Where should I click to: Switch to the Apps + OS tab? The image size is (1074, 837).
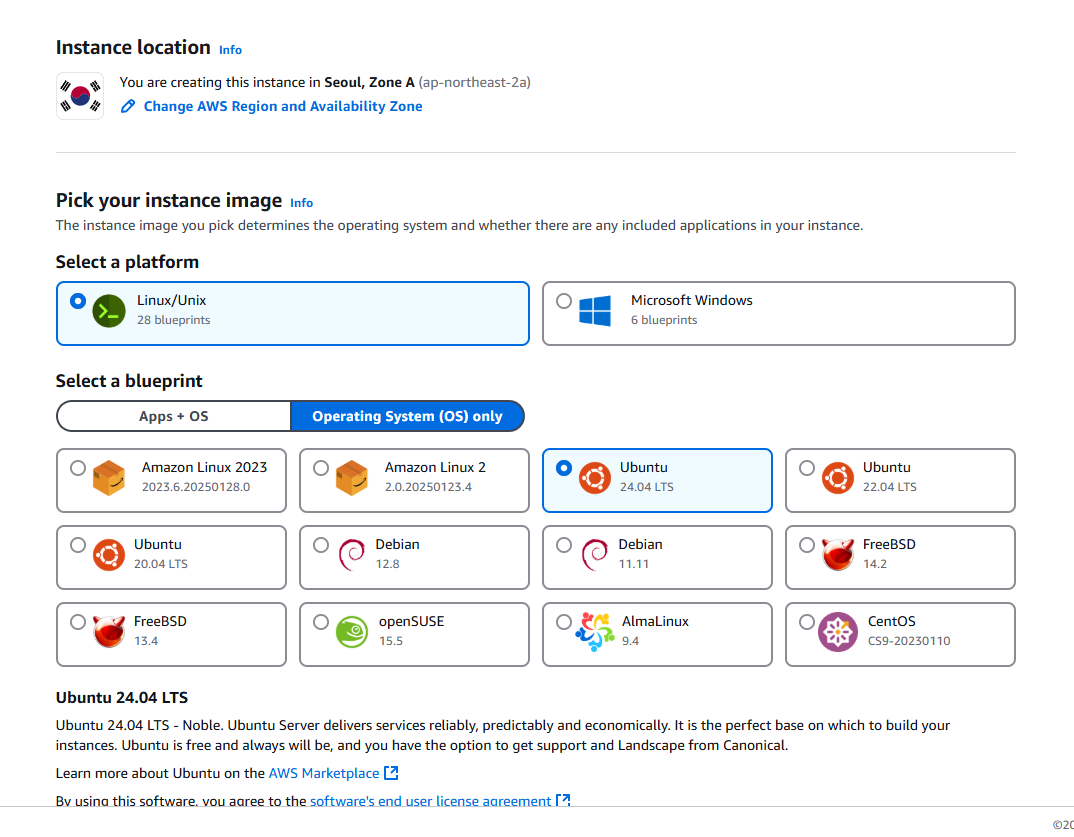[x=174, y=416]
